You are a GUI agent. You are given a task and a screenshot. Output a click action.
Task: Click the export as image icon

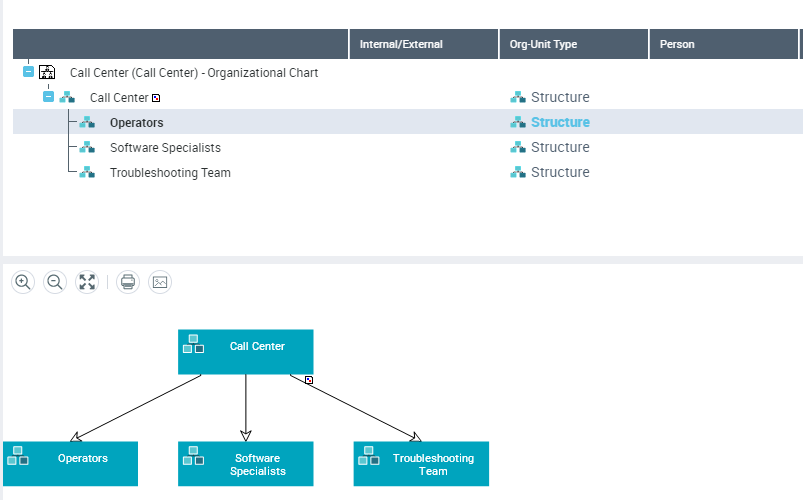(x=160, y=282)
